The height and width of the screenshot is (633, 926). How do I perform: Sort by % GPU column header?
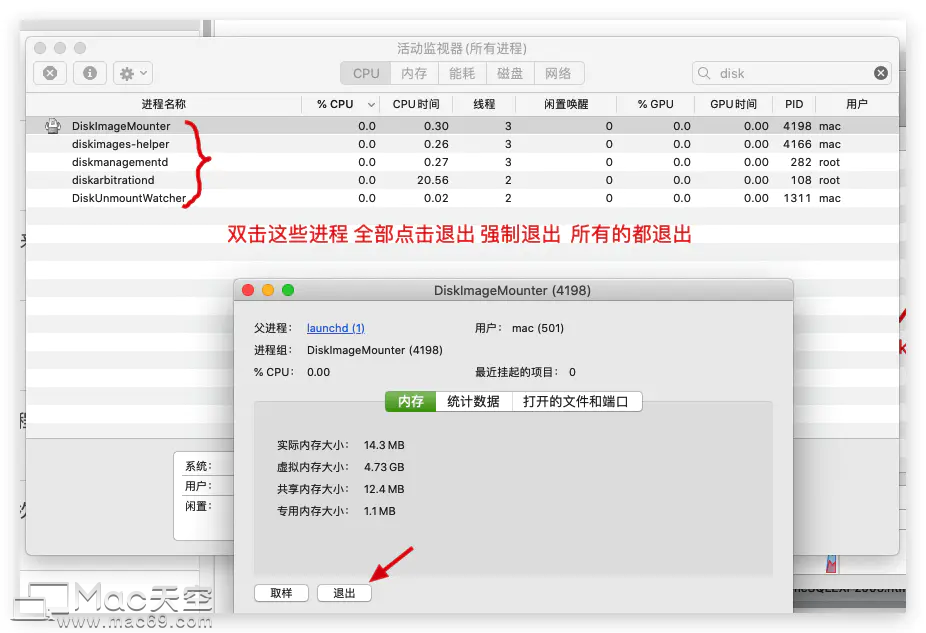click(x=656, y=104)
